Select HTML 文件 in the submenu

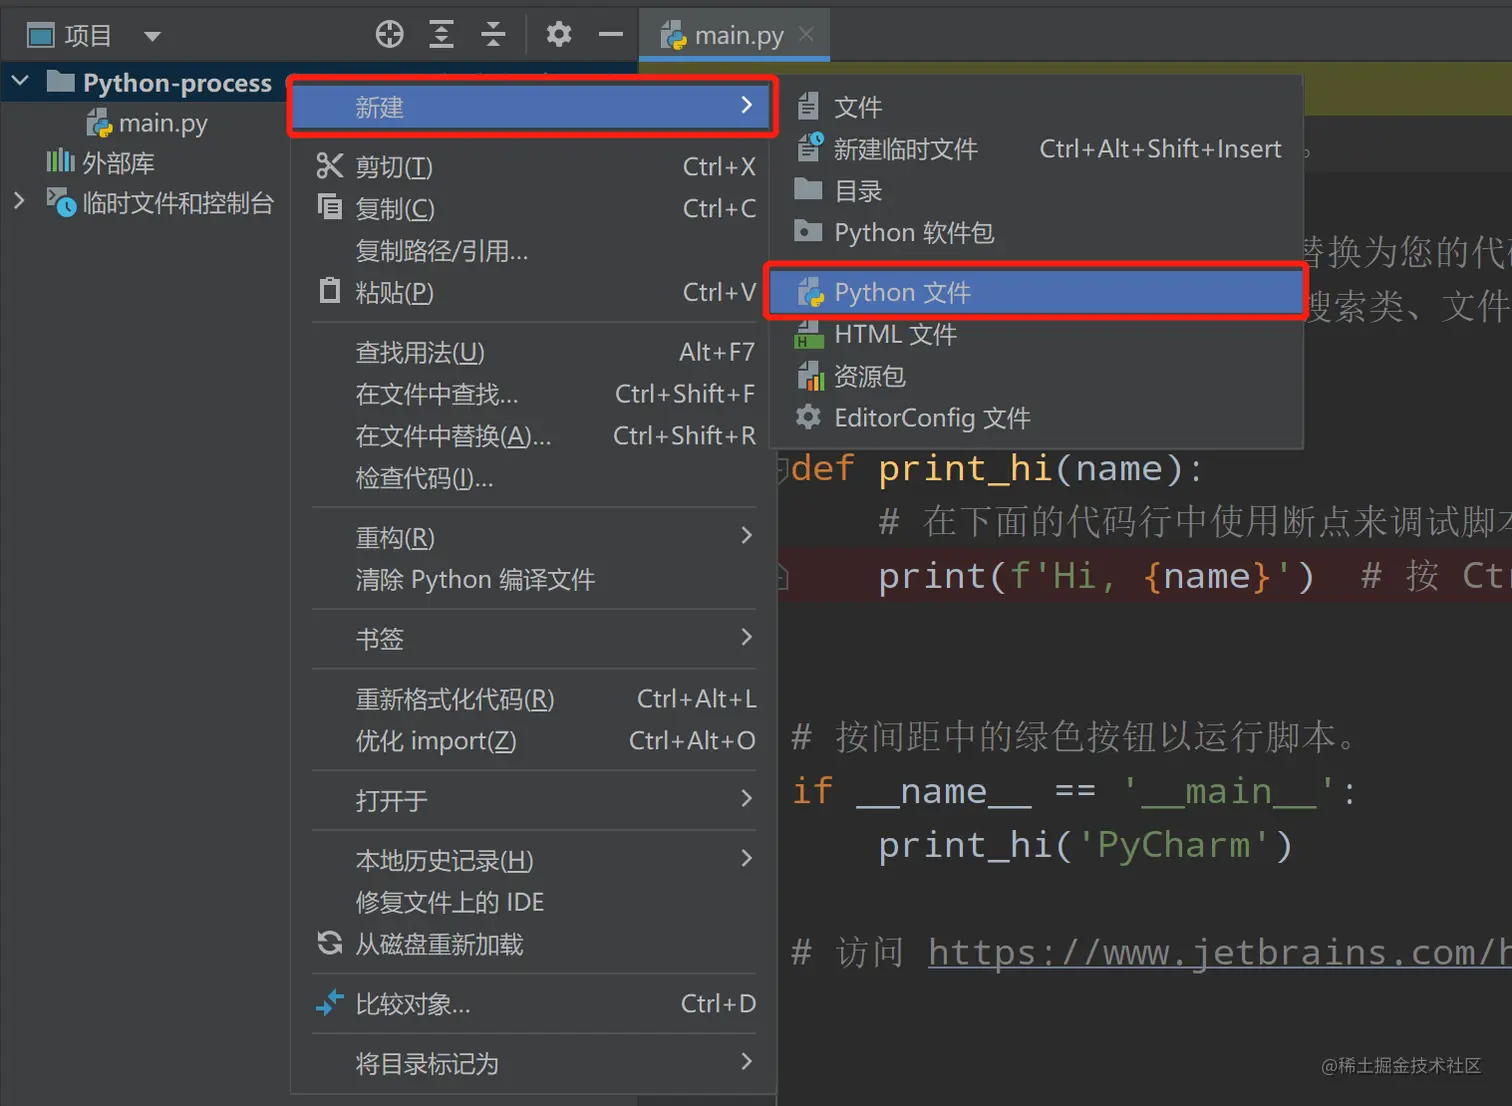tap(1037, 334)
